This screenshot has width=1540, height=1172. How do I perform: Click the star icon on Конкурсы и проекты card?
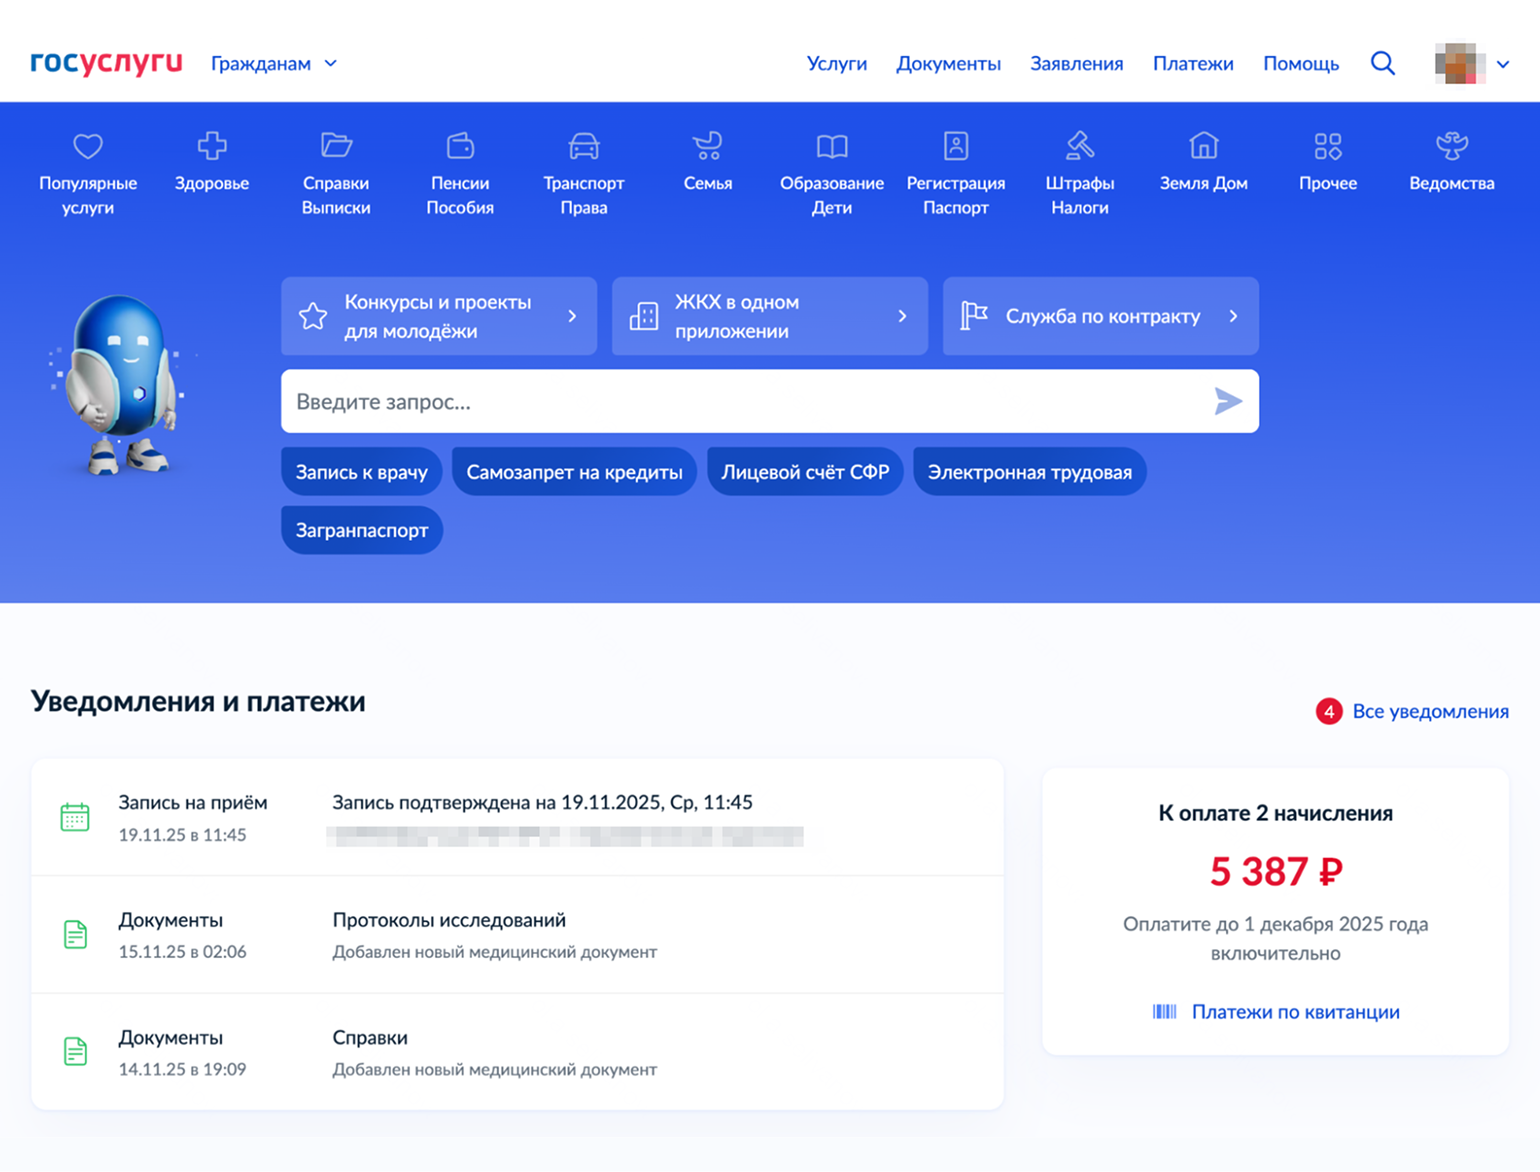(313, 316)
